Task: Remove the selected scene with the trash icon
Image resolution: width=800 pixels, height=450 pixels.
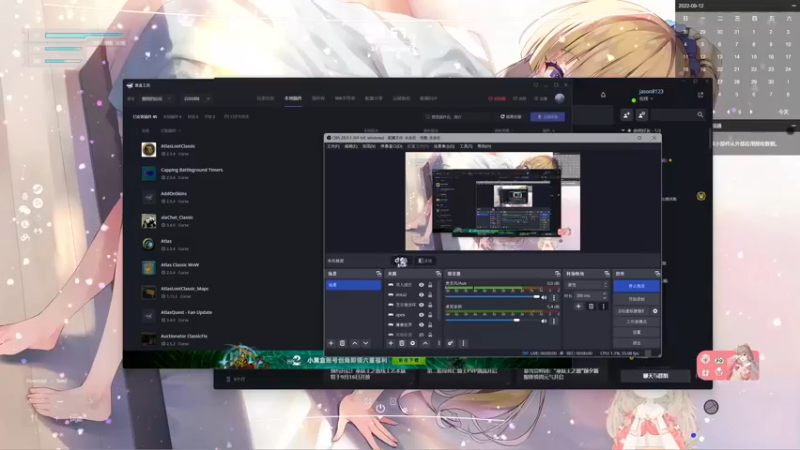Action: (x=343, y=343)
